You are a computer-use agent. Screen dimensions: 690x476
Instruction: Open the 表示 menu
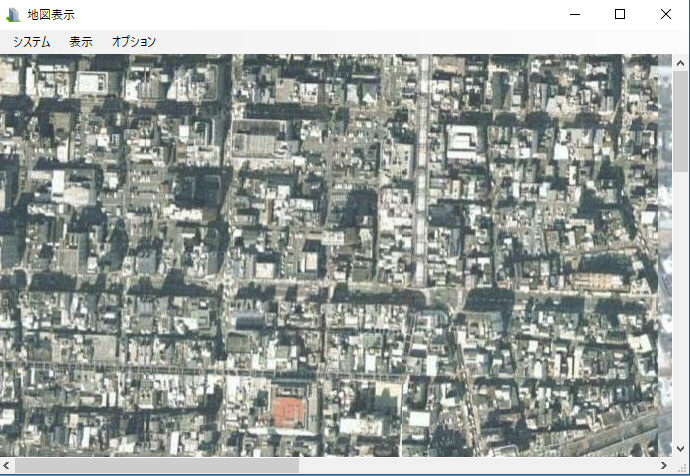[81, 42]
